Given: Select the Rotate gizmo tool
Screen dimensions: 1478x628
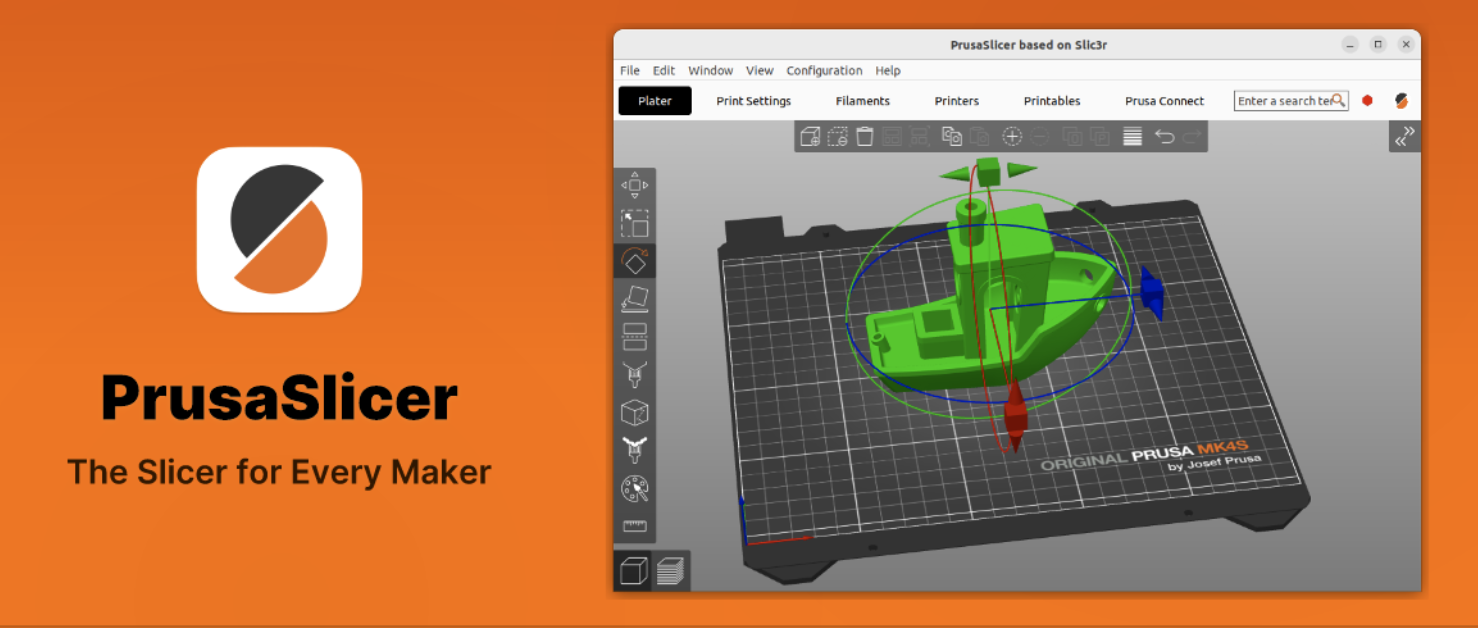Looking at the screenshot, I should click(635, 261).
